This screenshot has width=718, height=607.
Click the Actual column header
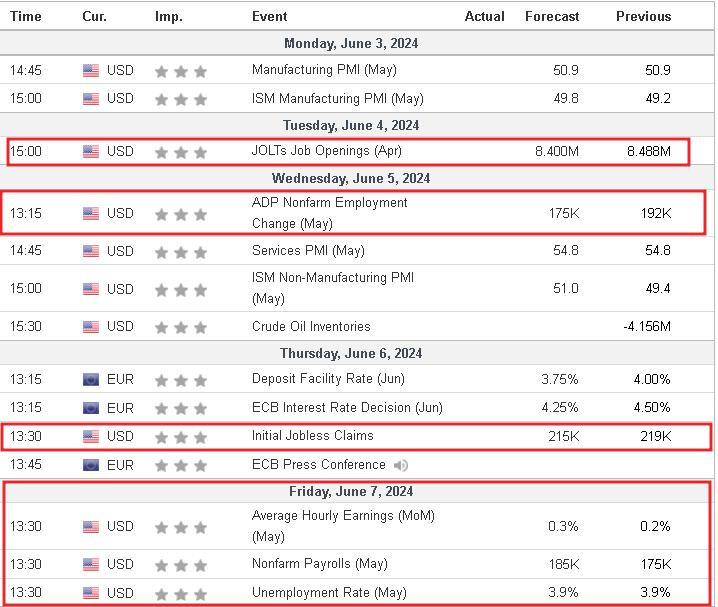coord(484,16)
